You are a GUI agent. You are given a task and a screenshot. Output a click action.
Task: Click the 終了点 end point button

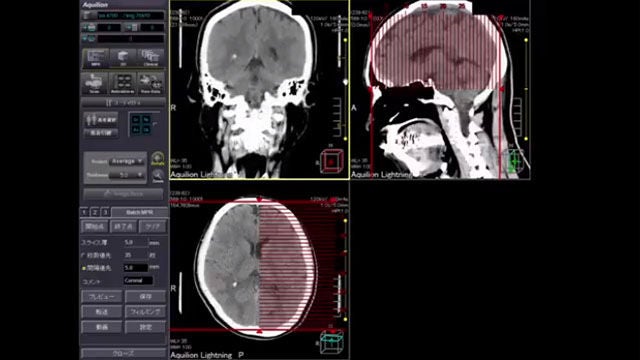123,227
